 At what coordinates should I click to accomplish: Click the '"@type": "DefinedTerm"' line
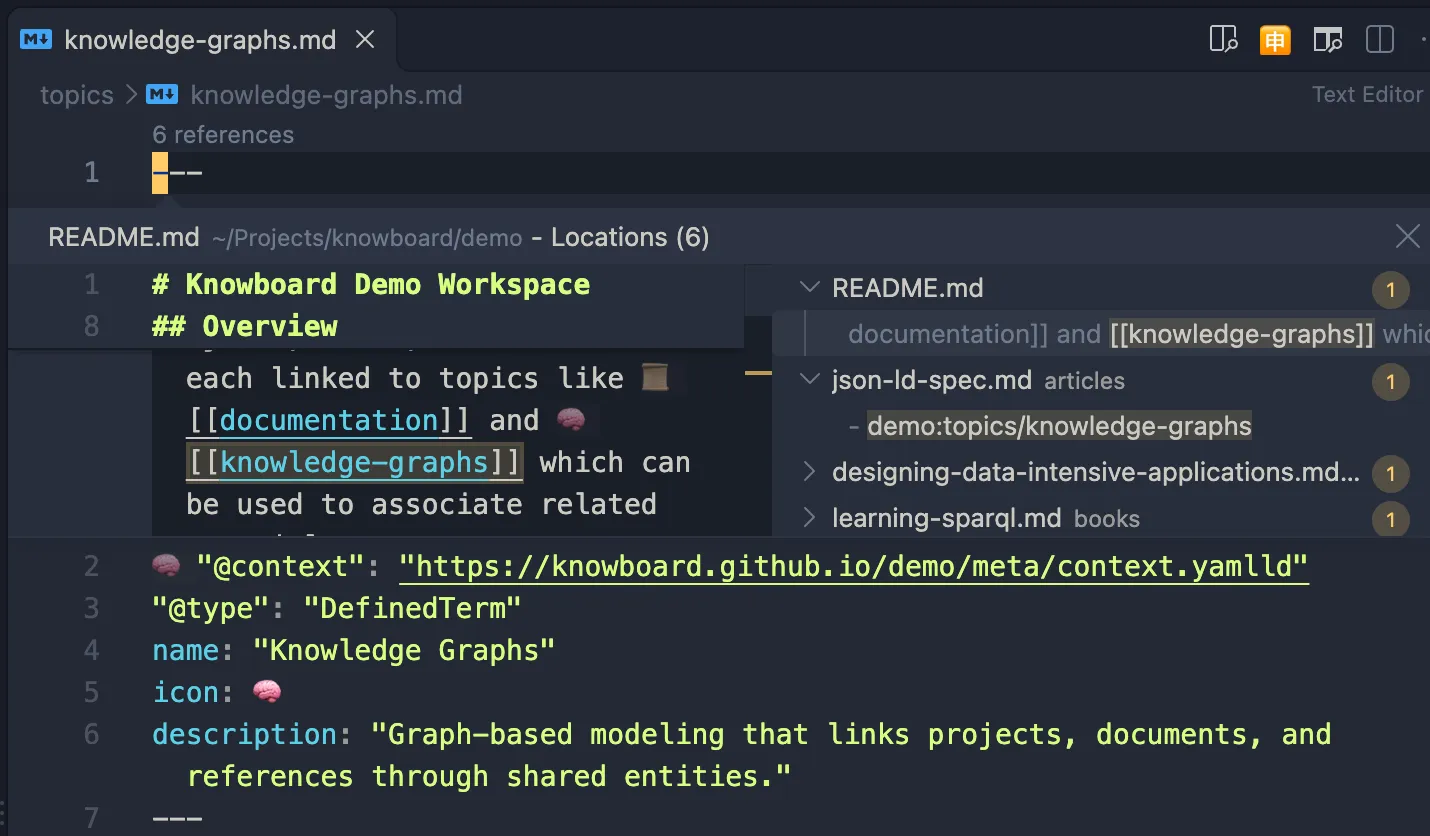337,608
